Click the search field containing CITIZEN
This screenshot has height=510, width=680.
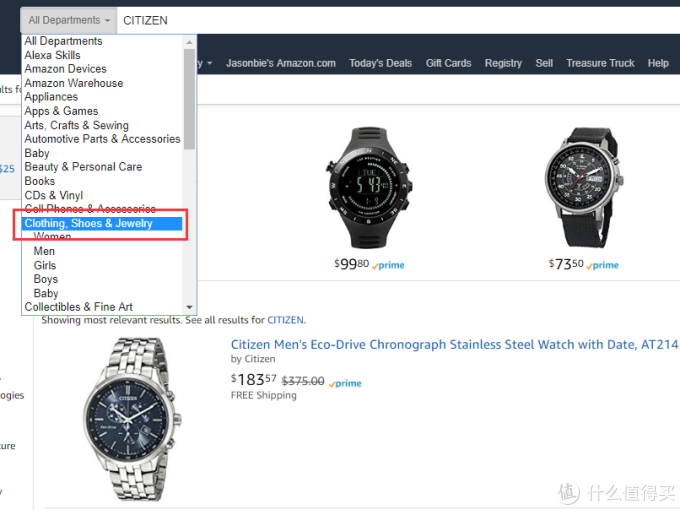pos(398,20)
